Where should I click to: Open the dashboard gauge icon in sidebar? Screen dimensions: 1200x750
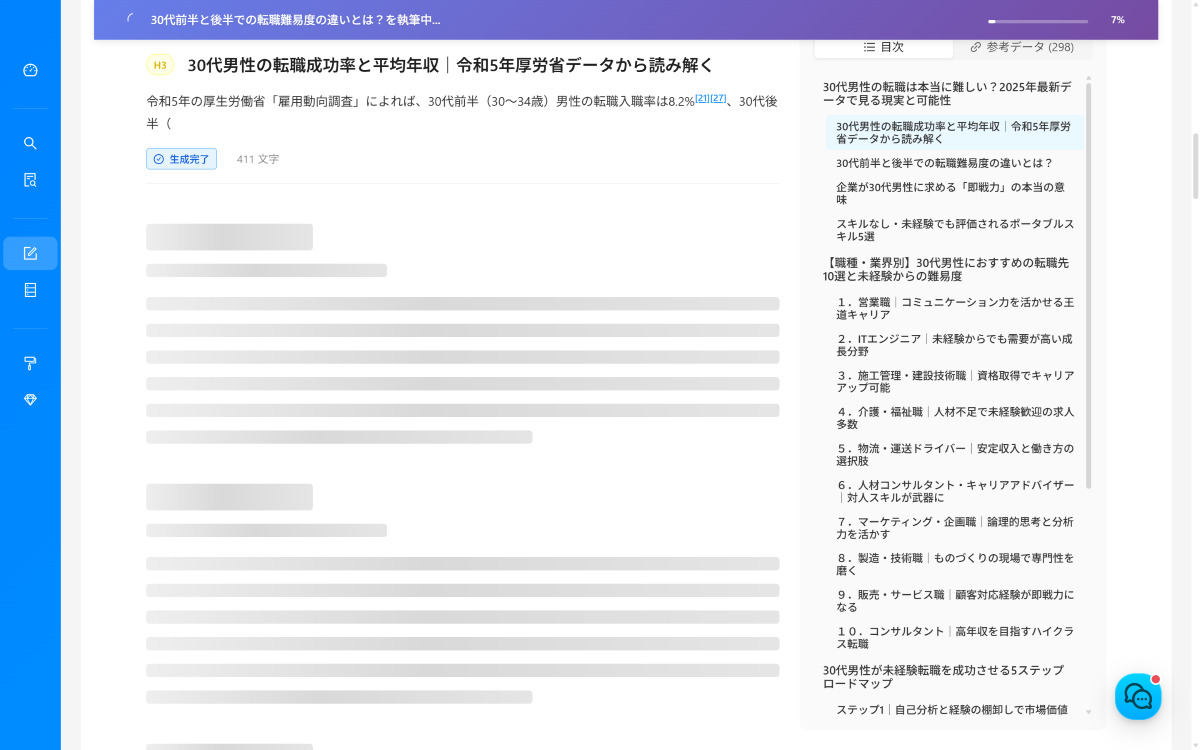30,70
